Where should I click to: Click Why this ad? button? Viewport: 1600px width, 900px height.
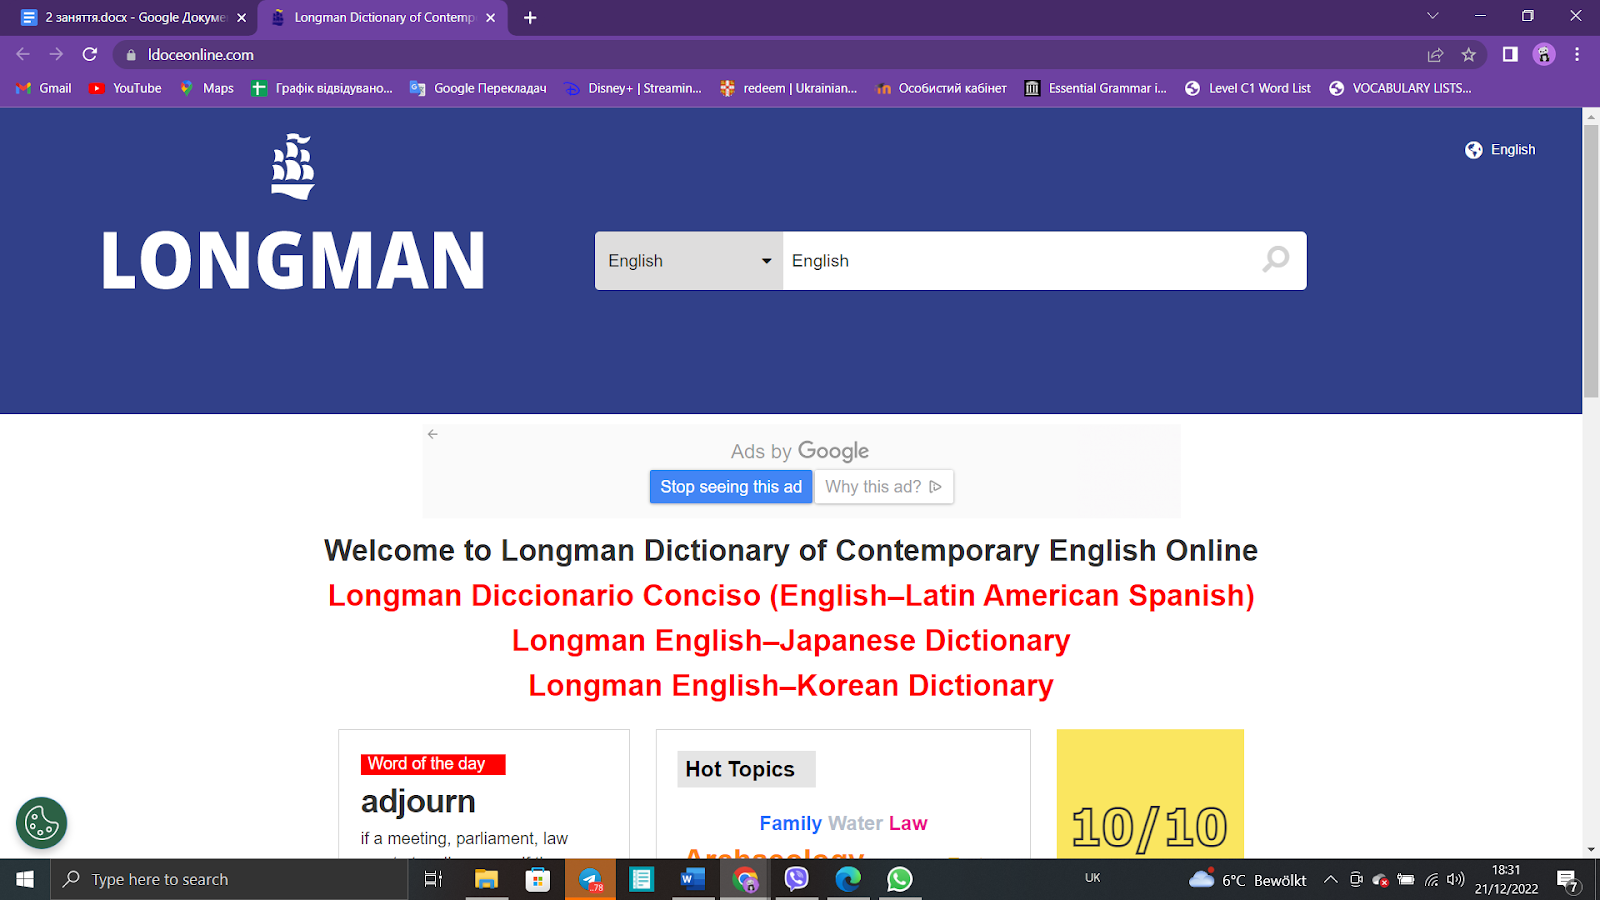click(x=883, y=487)
